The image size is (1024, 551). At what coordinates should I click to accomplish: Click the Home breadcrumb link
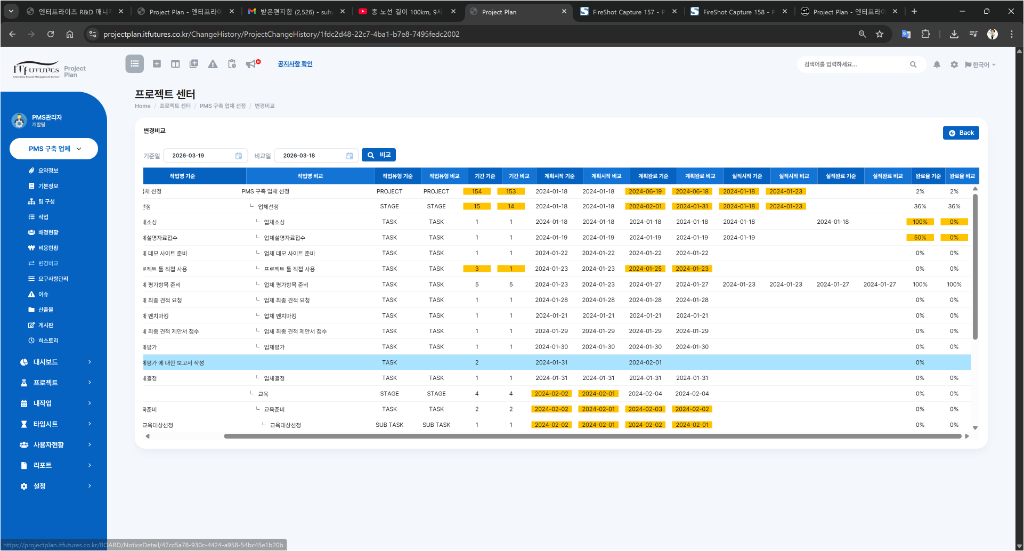pos(142,106)
